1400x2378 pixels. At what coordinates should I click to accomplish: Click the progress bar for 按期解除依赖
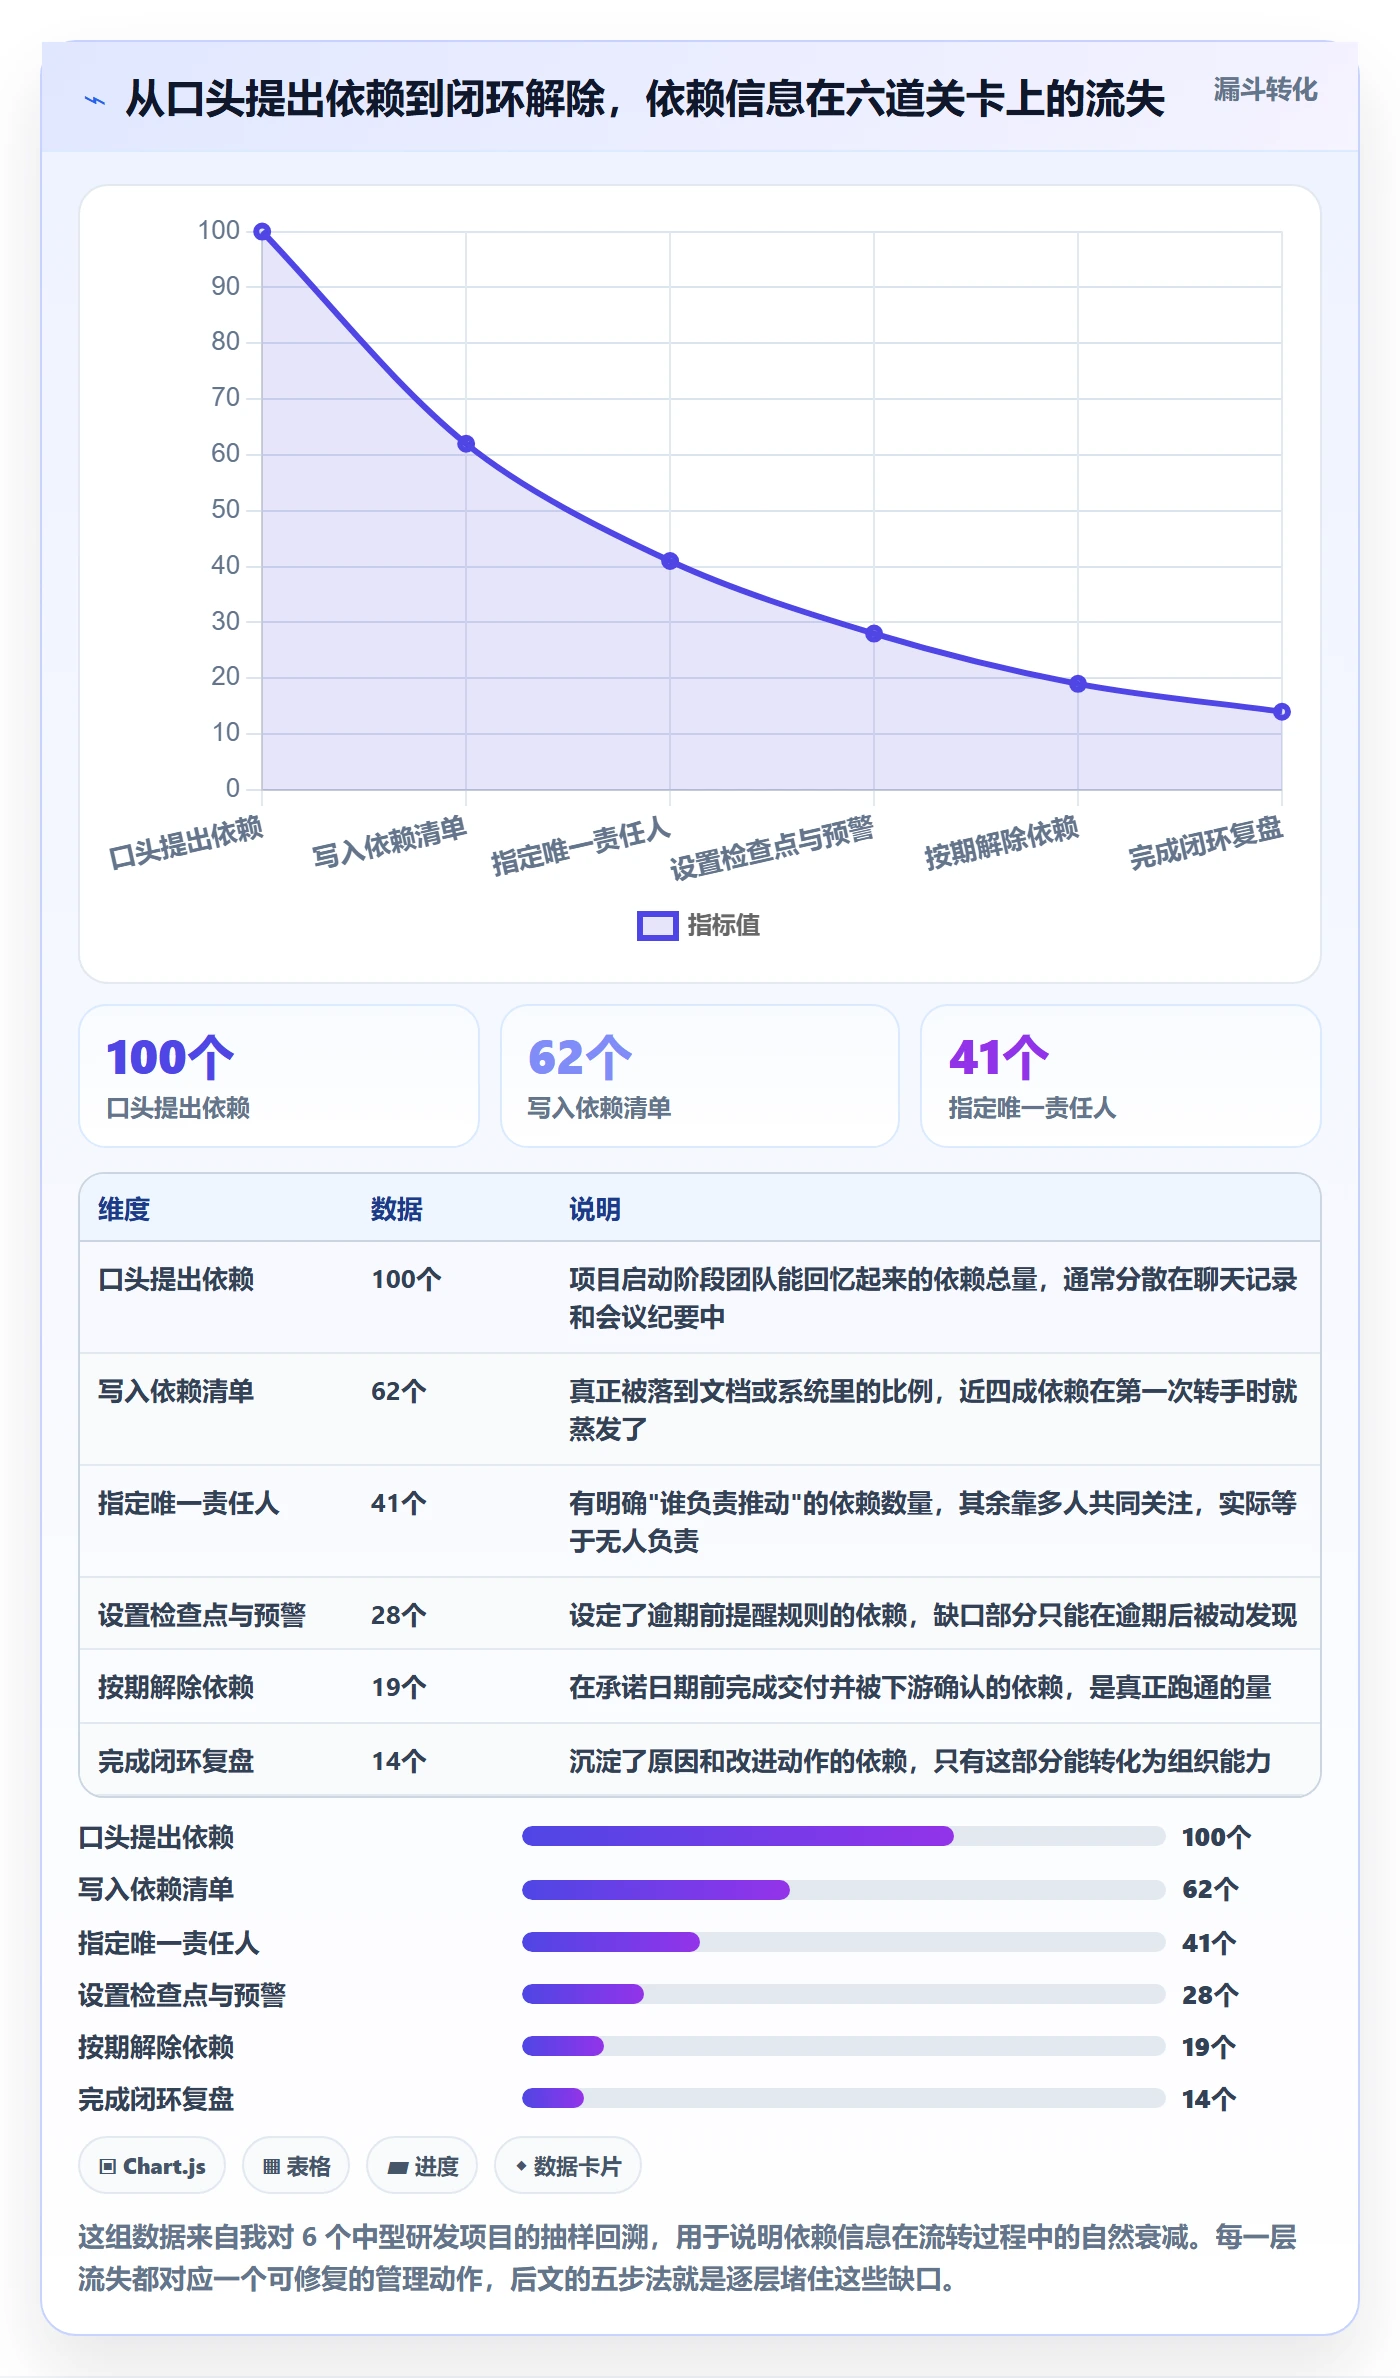(x=844, y=2046)
